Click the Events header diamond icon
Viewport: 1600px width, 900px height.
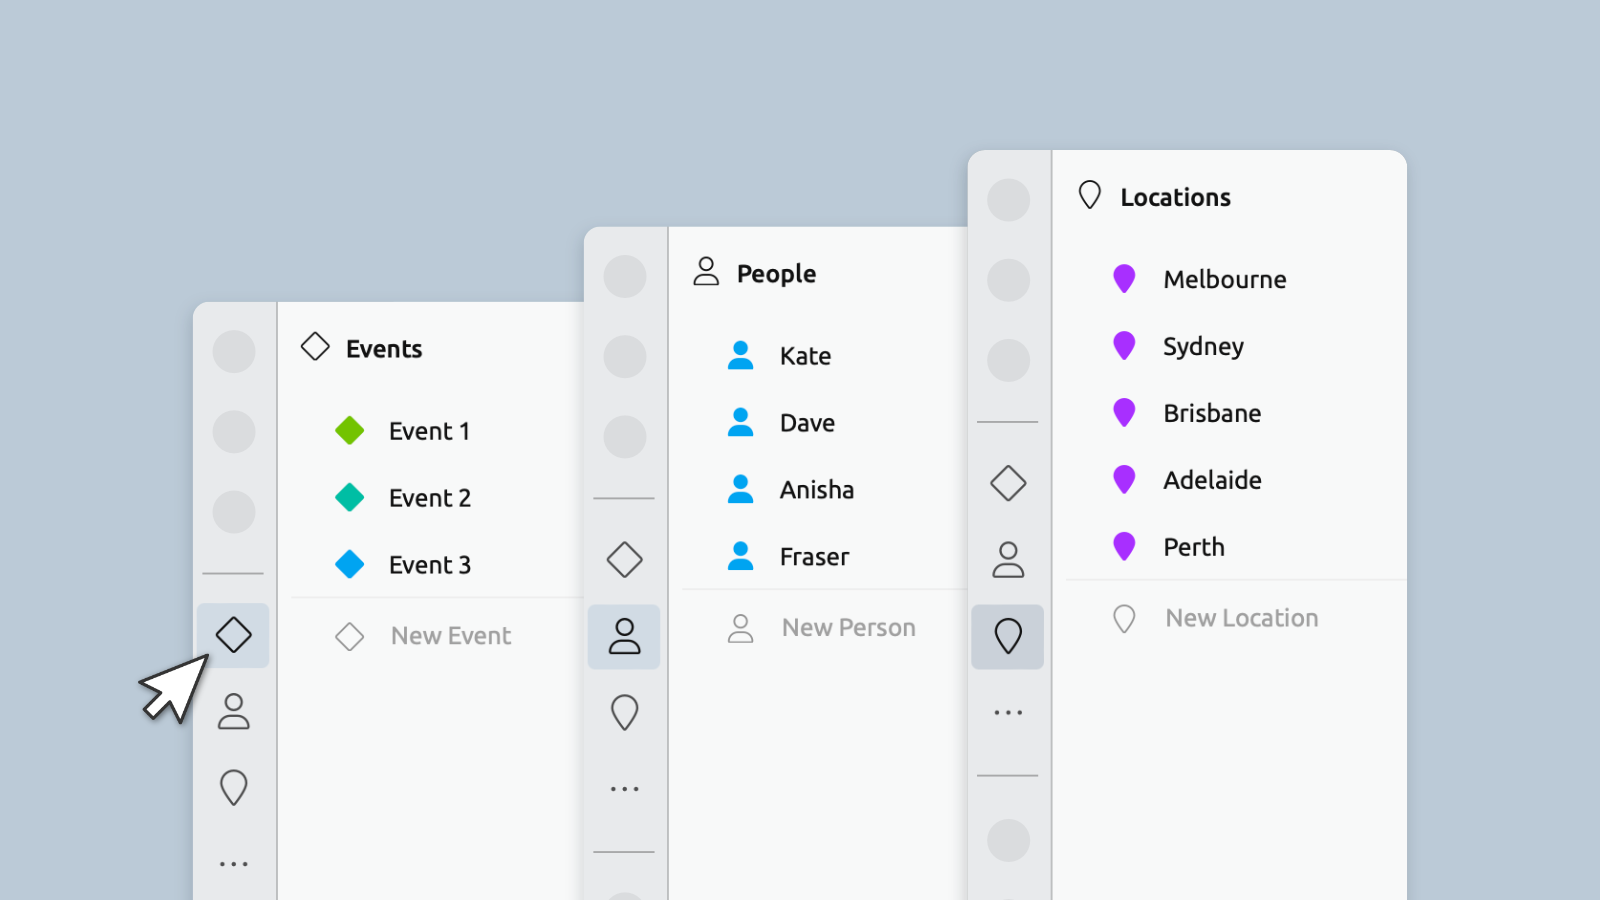(315, 347)
